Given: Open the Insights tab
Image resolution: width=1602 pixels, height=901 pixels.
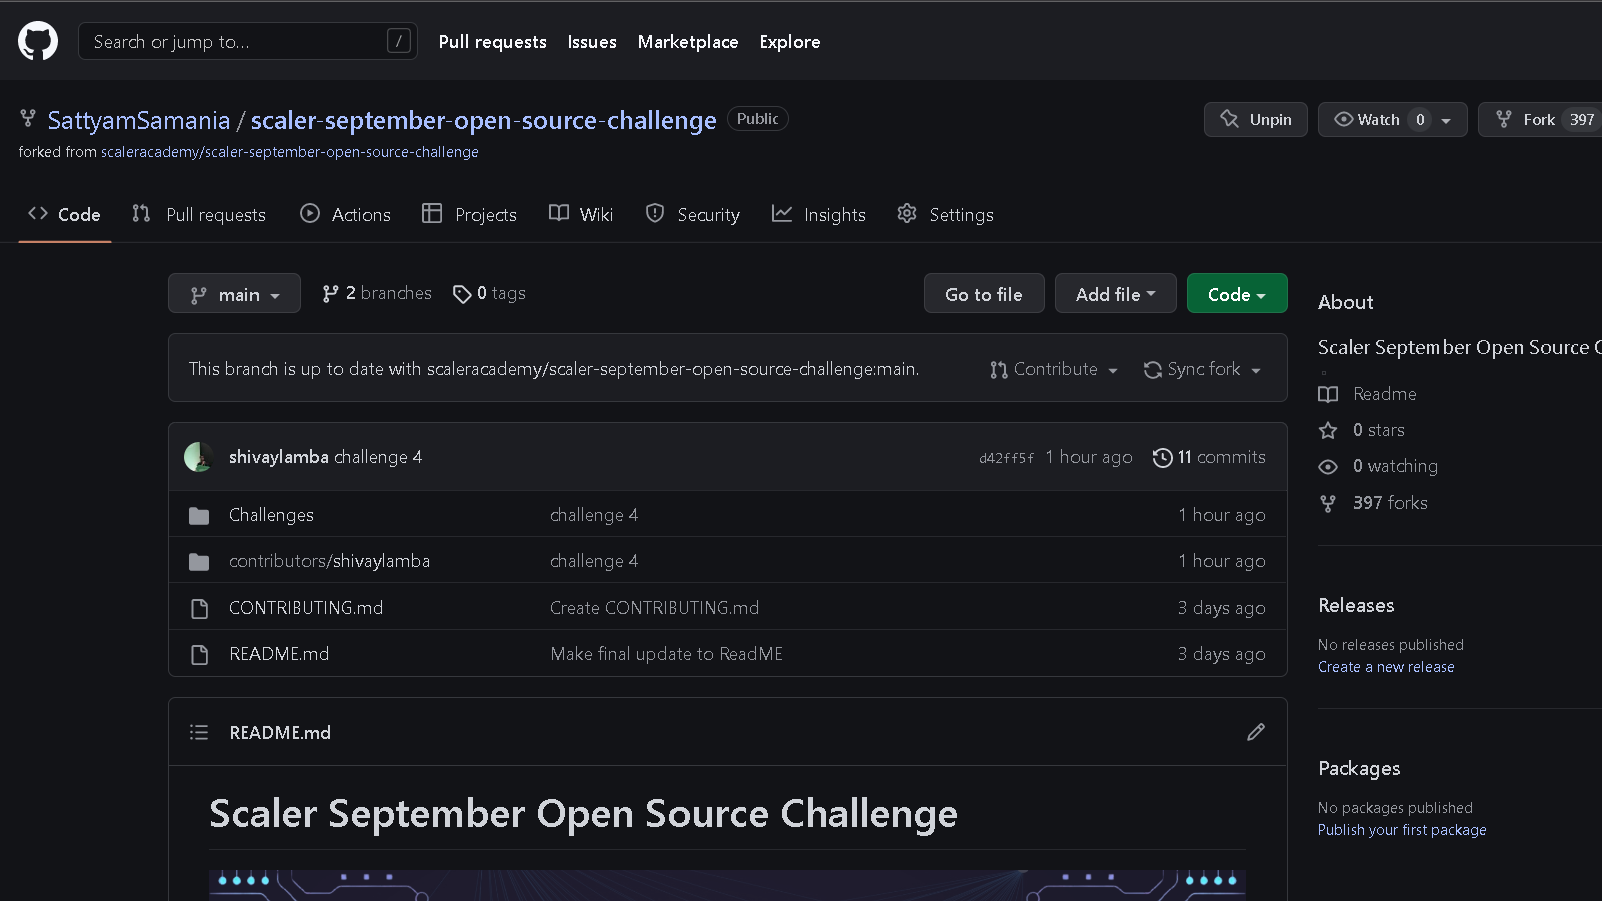Looking at the screenshot, I should 819,214.
